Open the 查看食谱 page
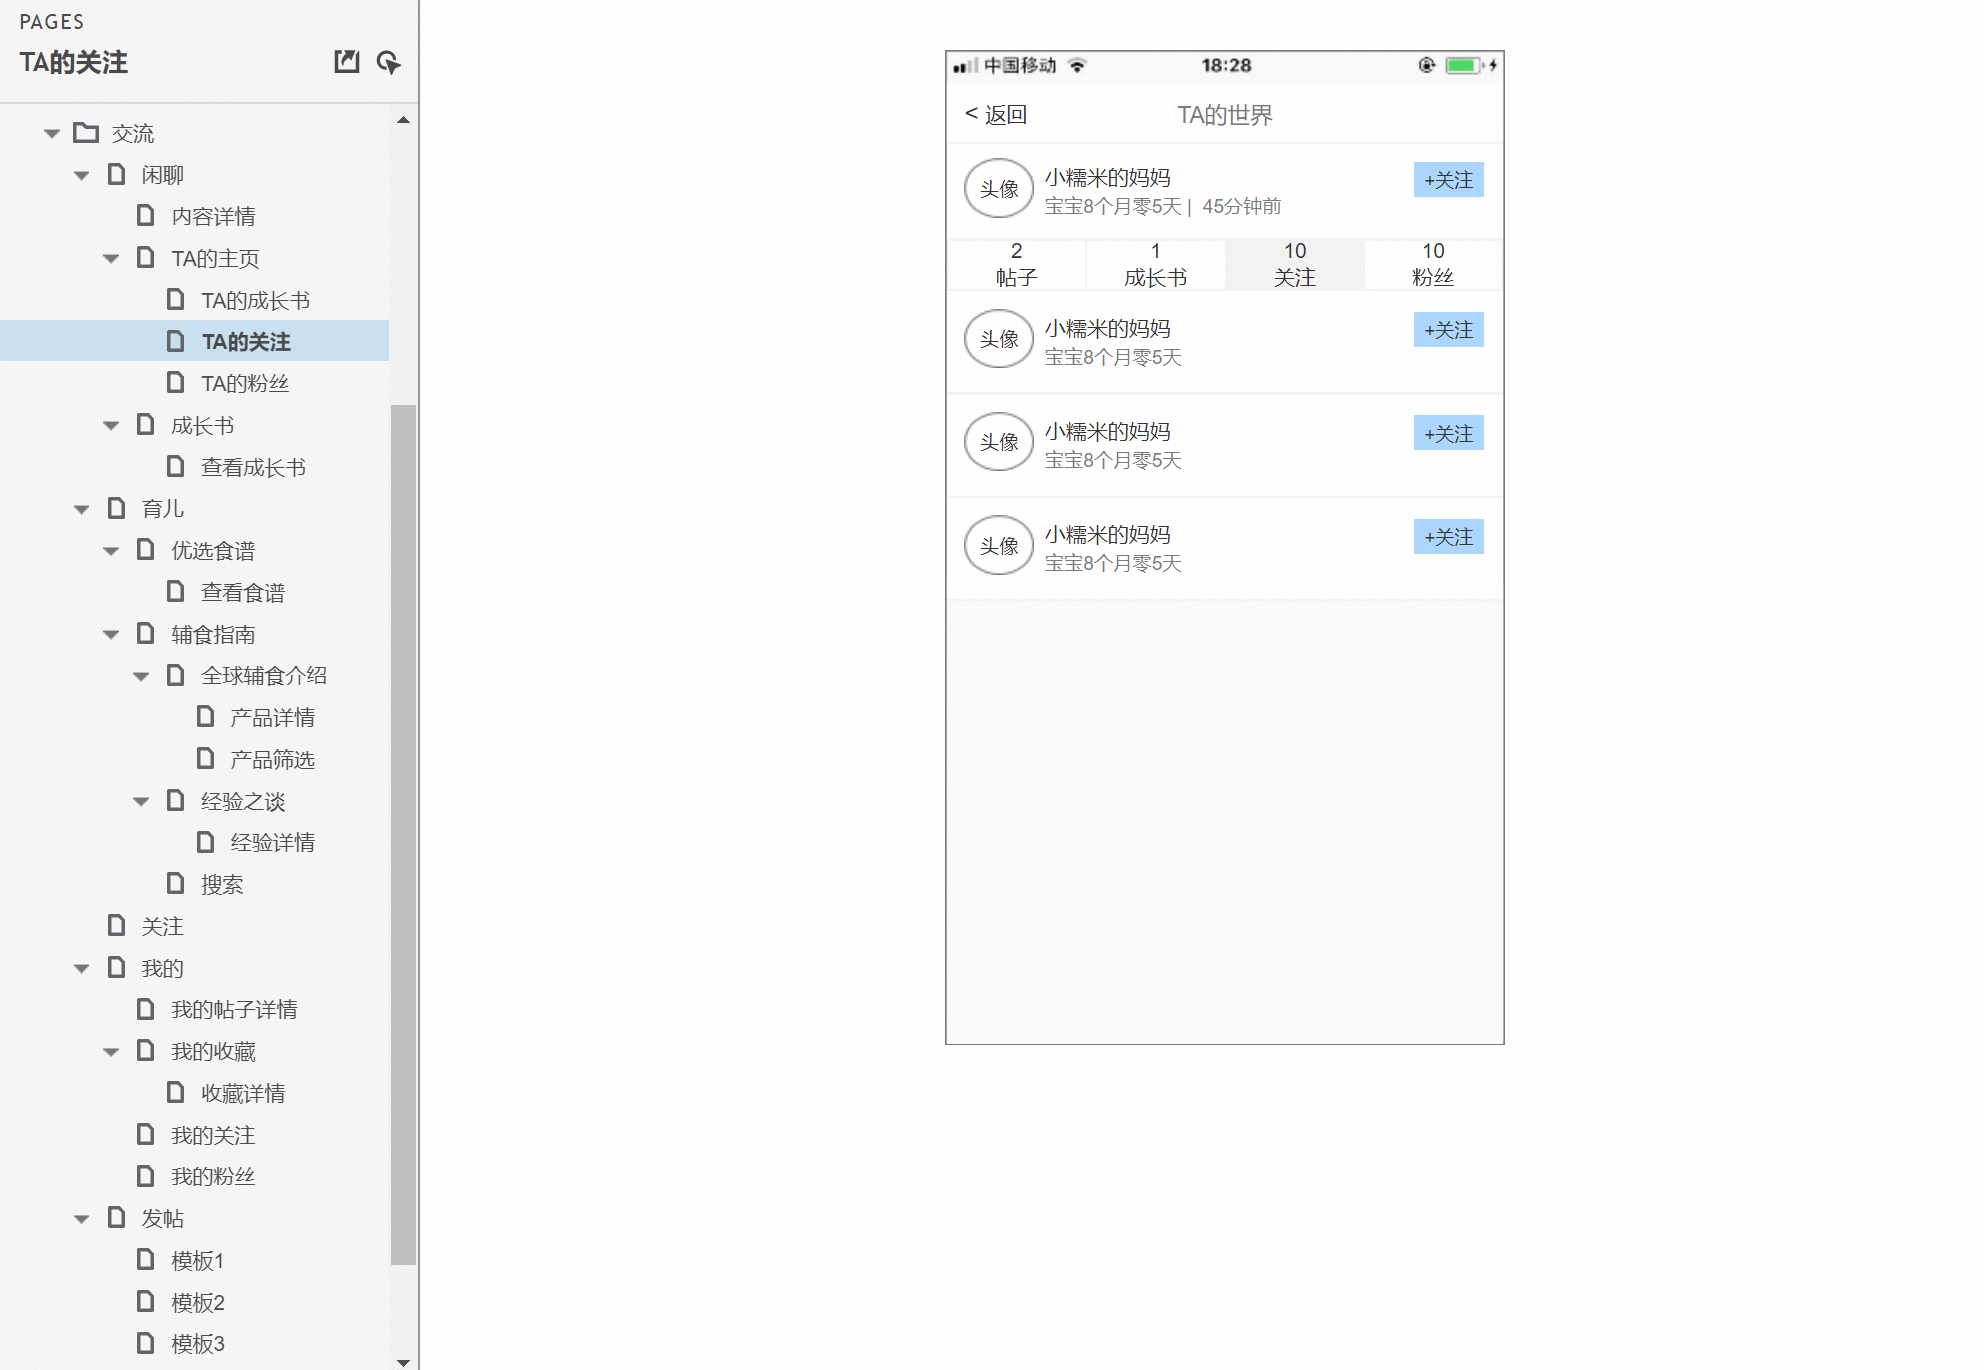Viewport: 1984px width, 1370px height. (243, 592)
